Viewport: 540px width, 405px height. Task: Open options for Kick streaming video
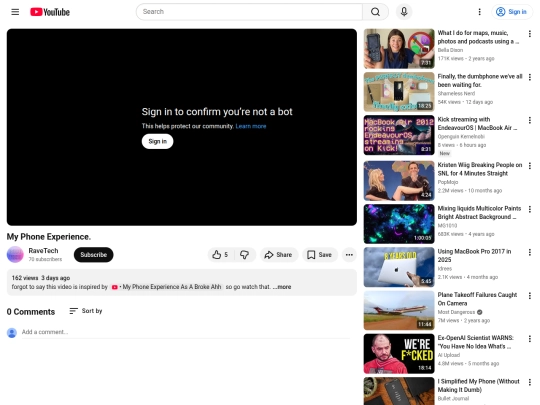click(530, 120)
